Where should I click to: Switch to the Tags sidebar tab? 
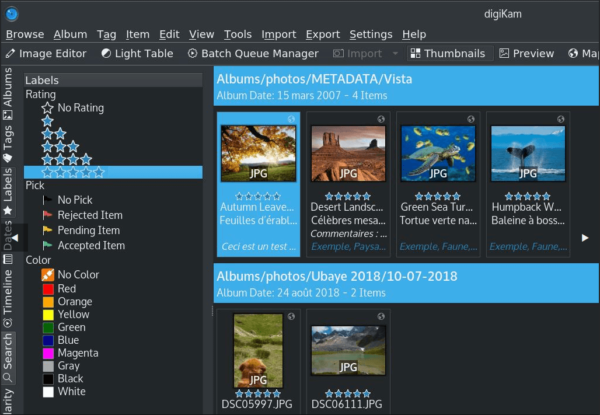pyautogui.click(x=8, y=143)
